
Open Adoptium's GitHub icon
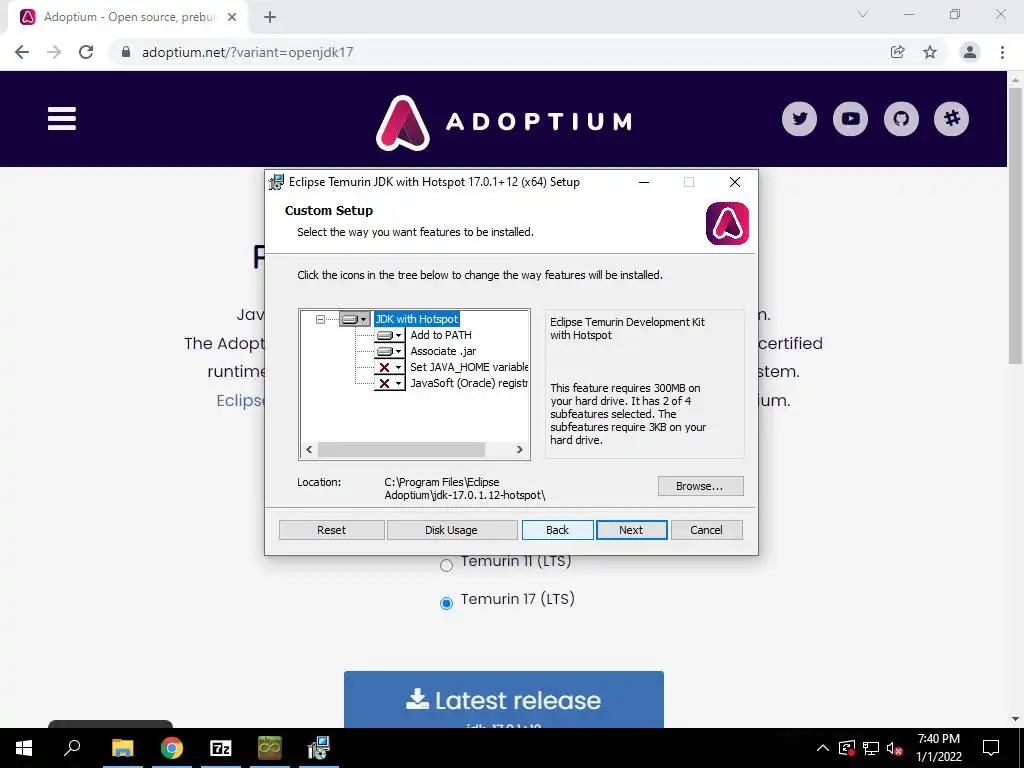tap(901, 119)
